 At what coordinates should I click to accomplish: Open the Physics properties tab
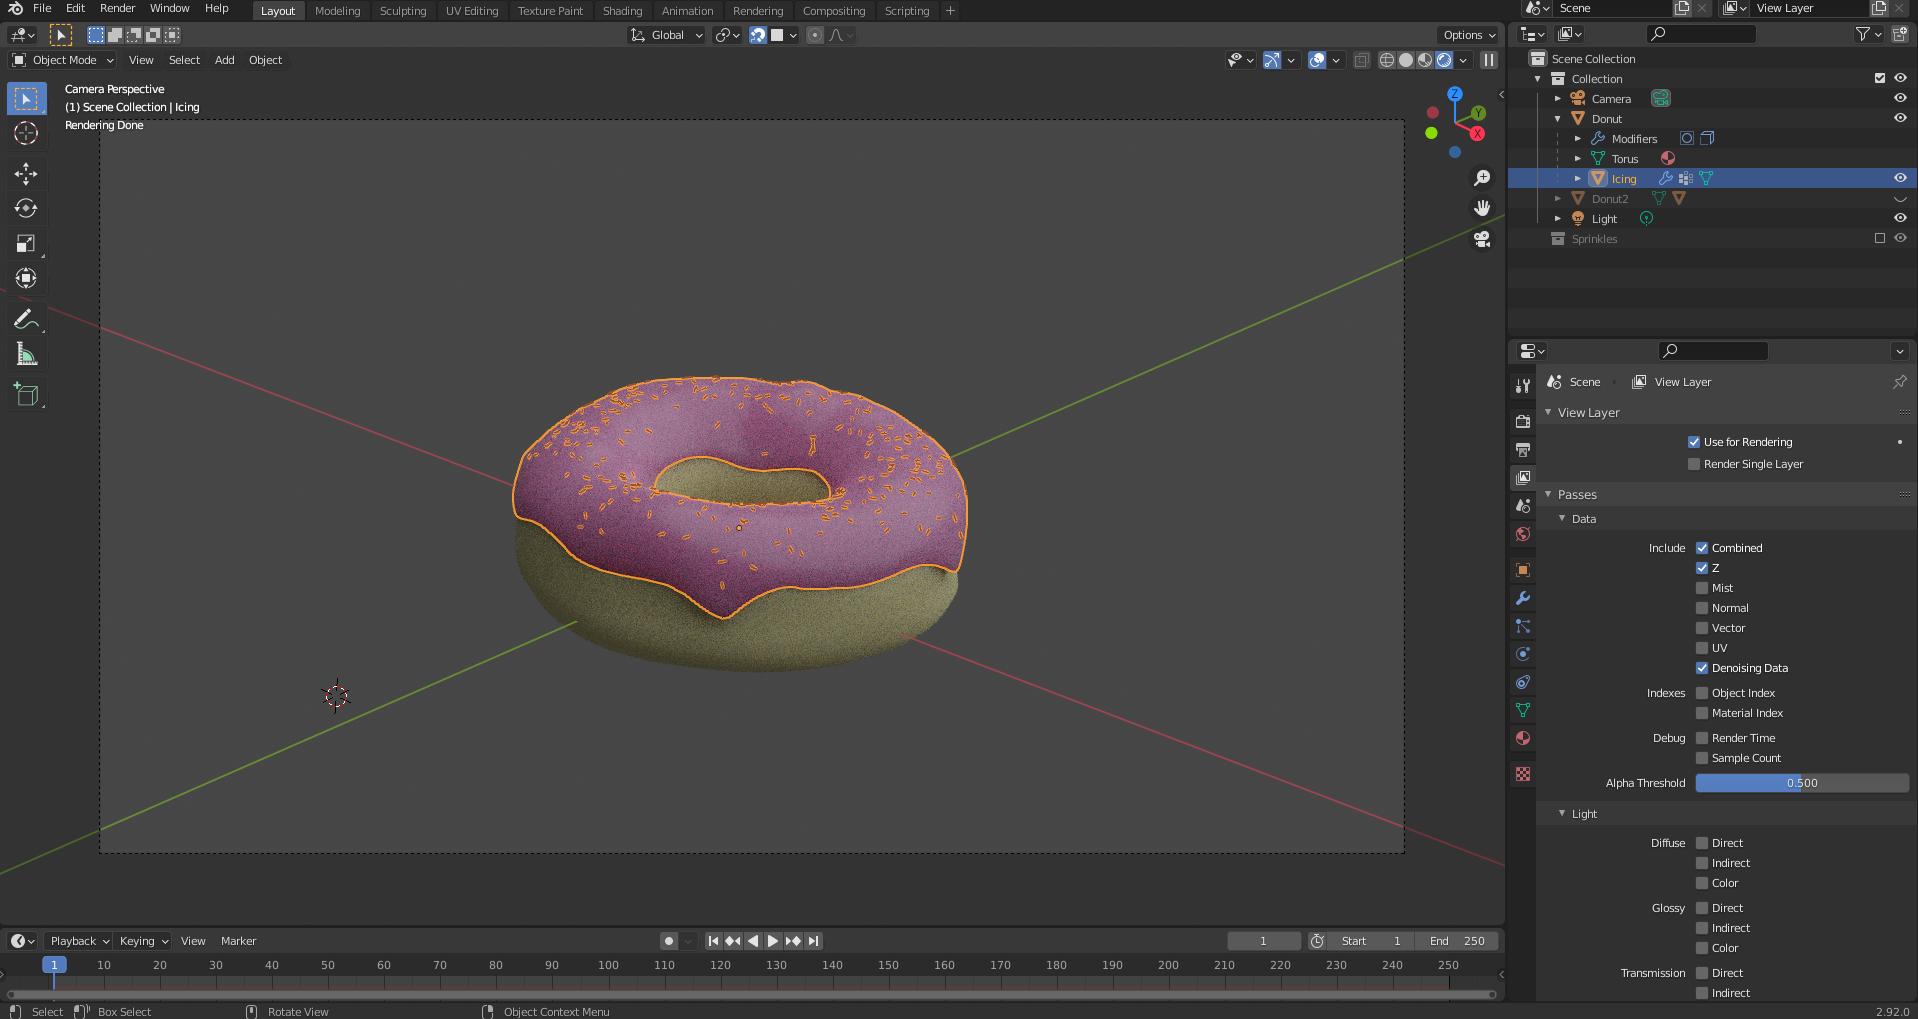(1523, 654)
